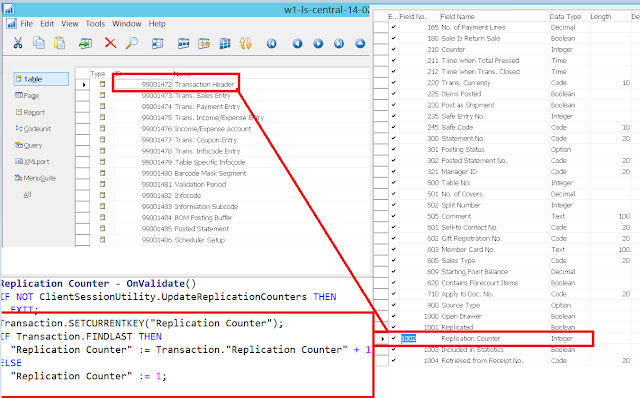Click the Table Filter toolbar icon
The image size is (640, 398).
pos(184,43)
